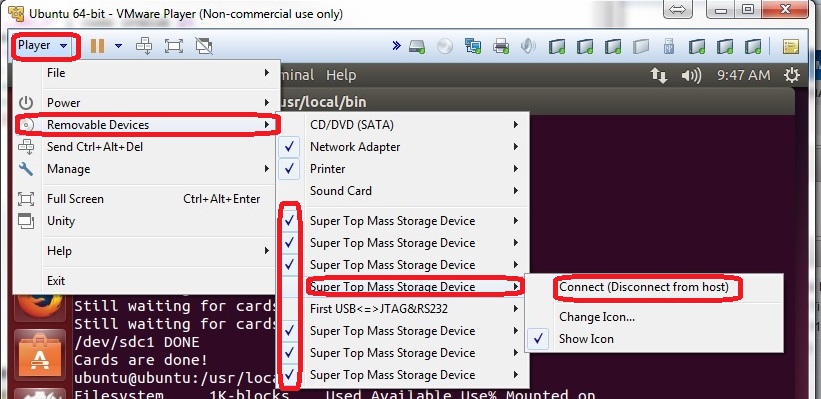Click the USB stick toolbar icon
Viewport: 821px width, 399px height.
pyautogui.click(x=669, y=47)
